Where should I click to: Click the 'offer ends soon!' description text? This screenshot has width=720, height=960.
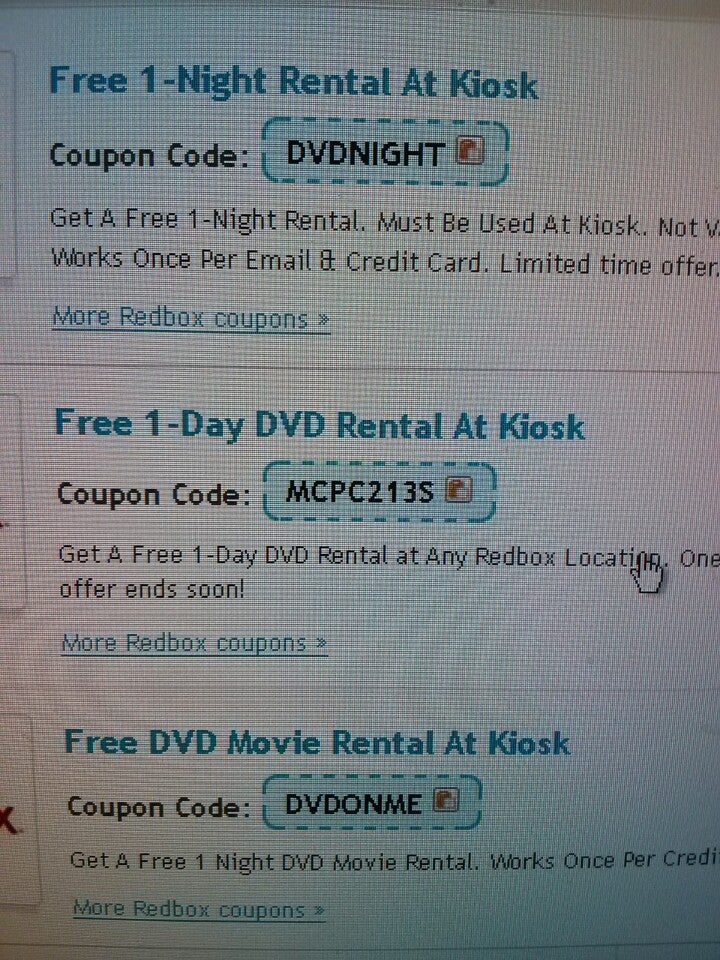pyautogui.click(x=152, y=589)
